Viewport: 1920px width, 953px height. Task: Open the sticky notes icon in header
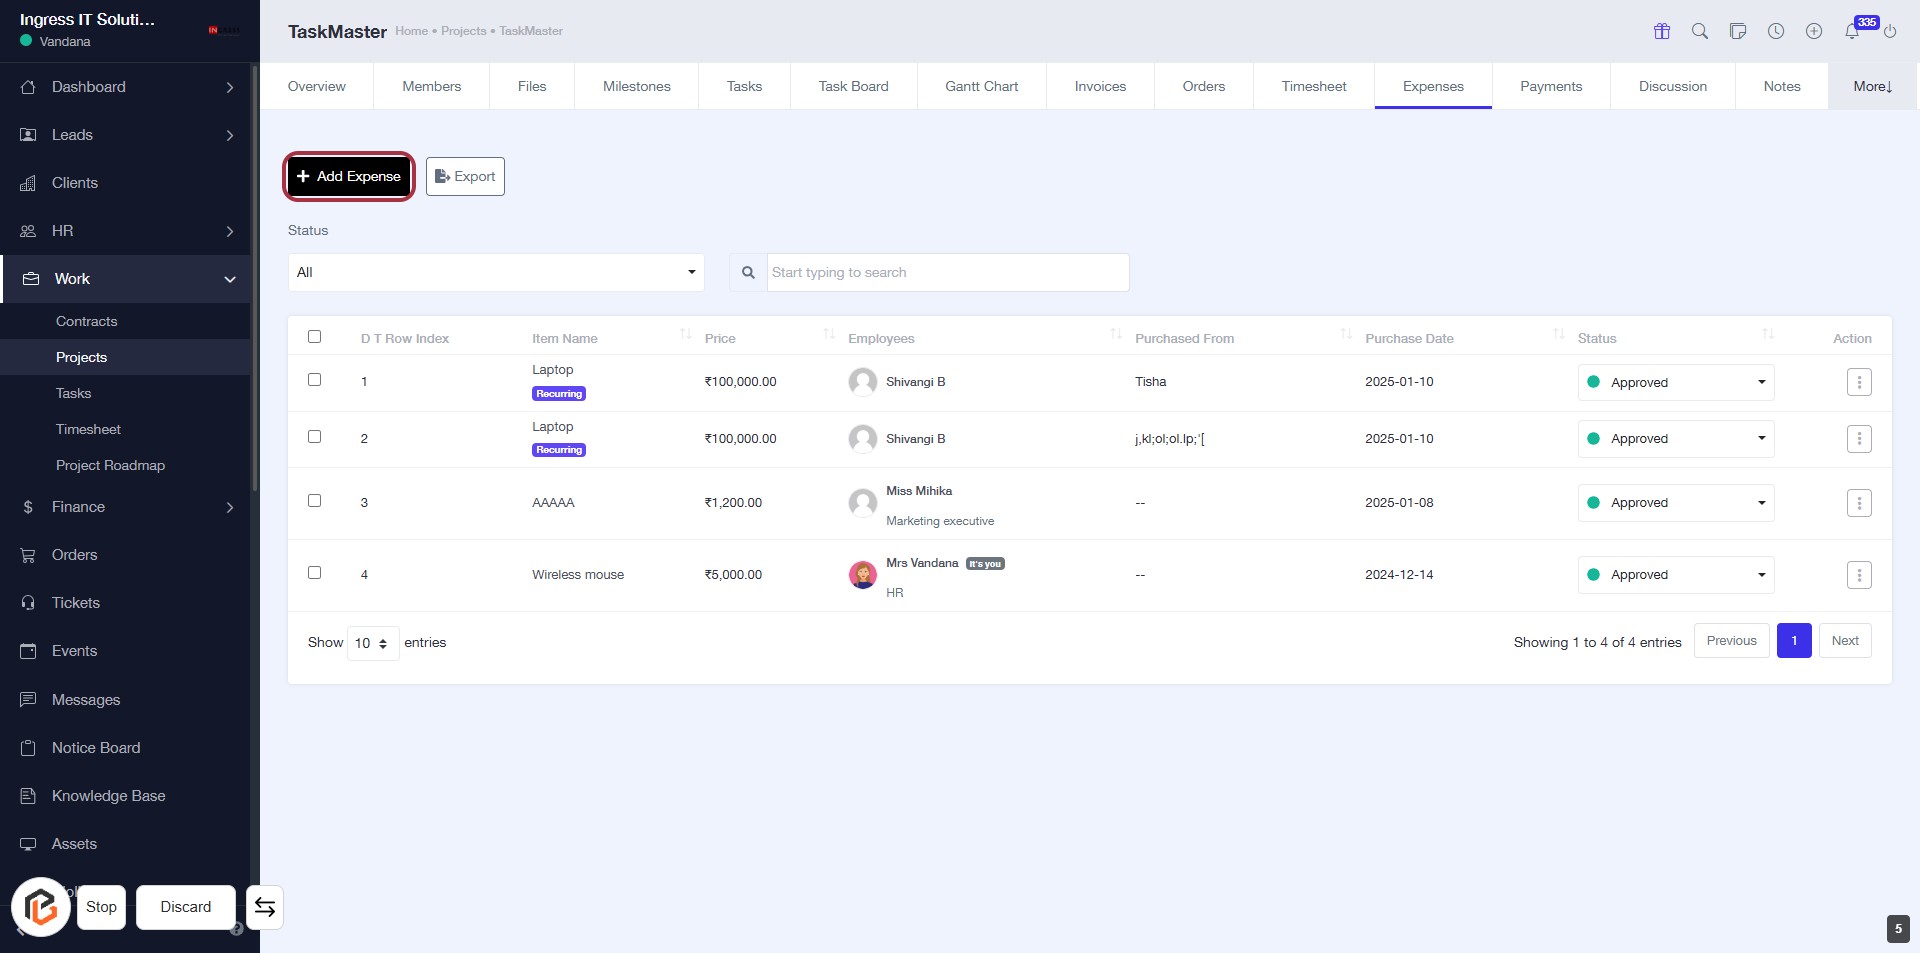point(1738,31)
